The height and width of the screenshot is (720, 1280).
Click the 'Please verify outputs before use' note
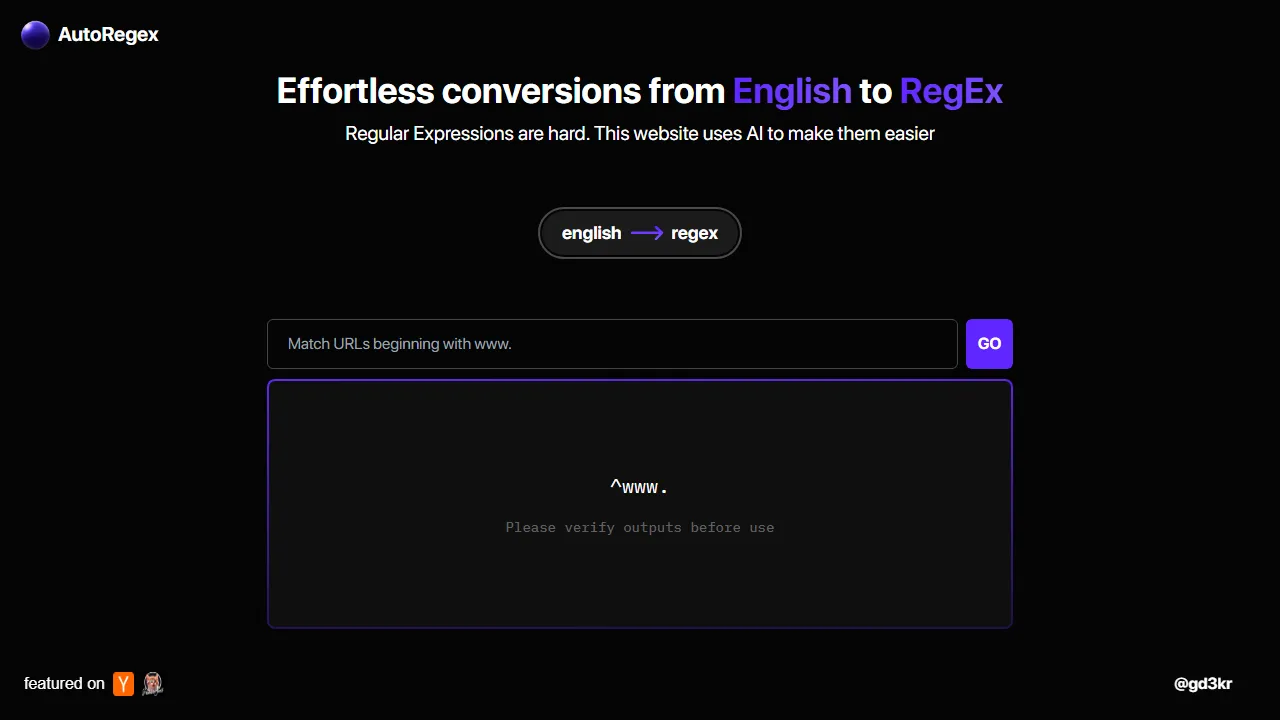(640, 527)
